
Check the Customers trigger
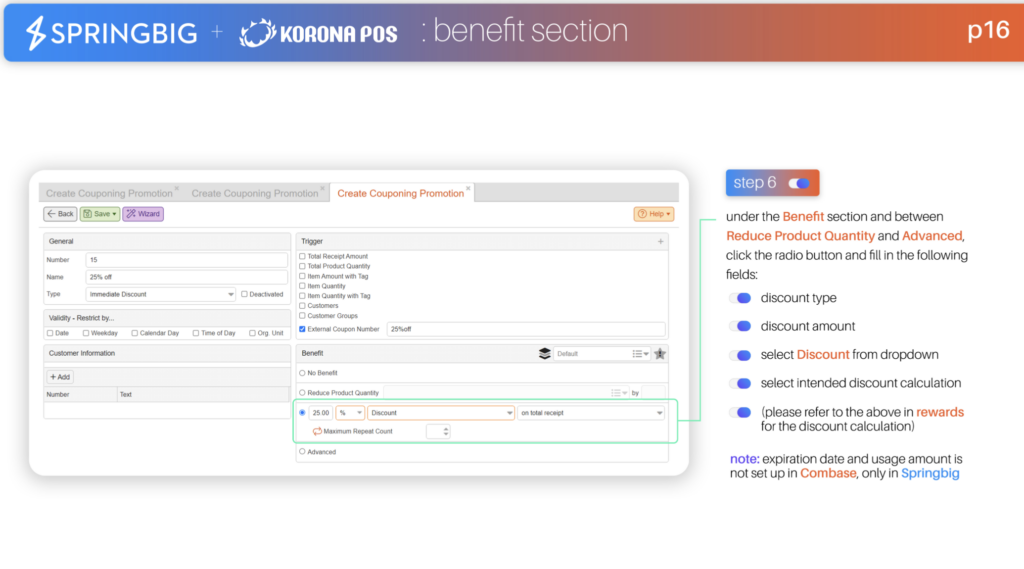point(302,306)
